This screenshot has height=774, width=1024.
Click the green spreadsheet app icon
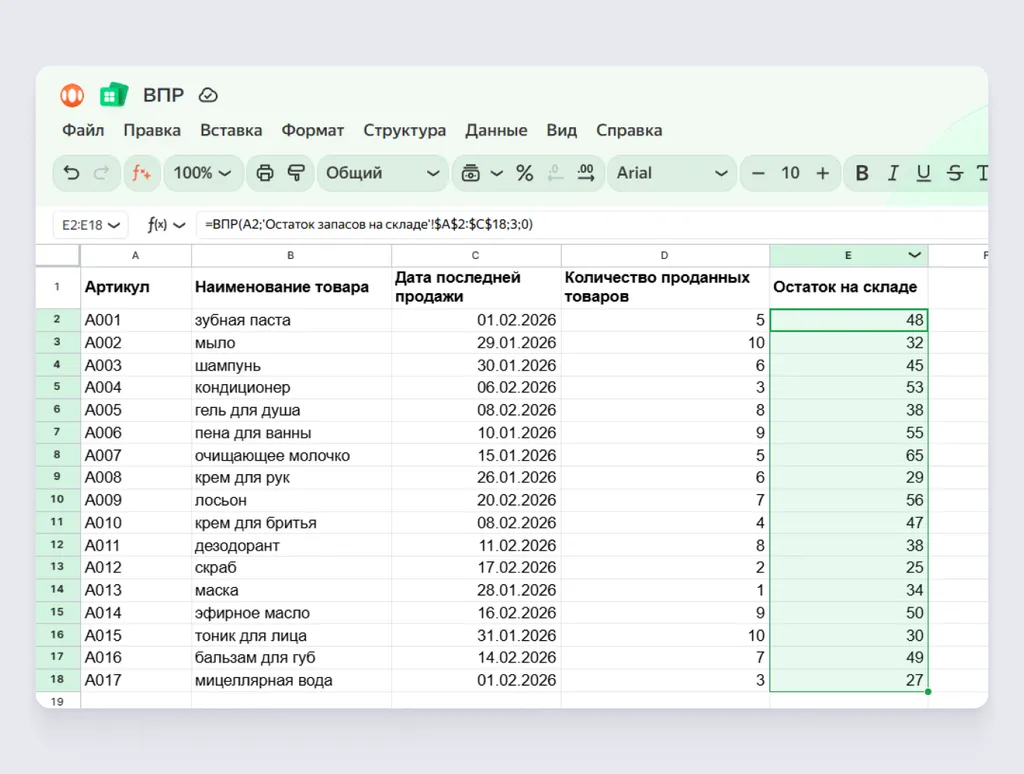(x=114, y=95)
